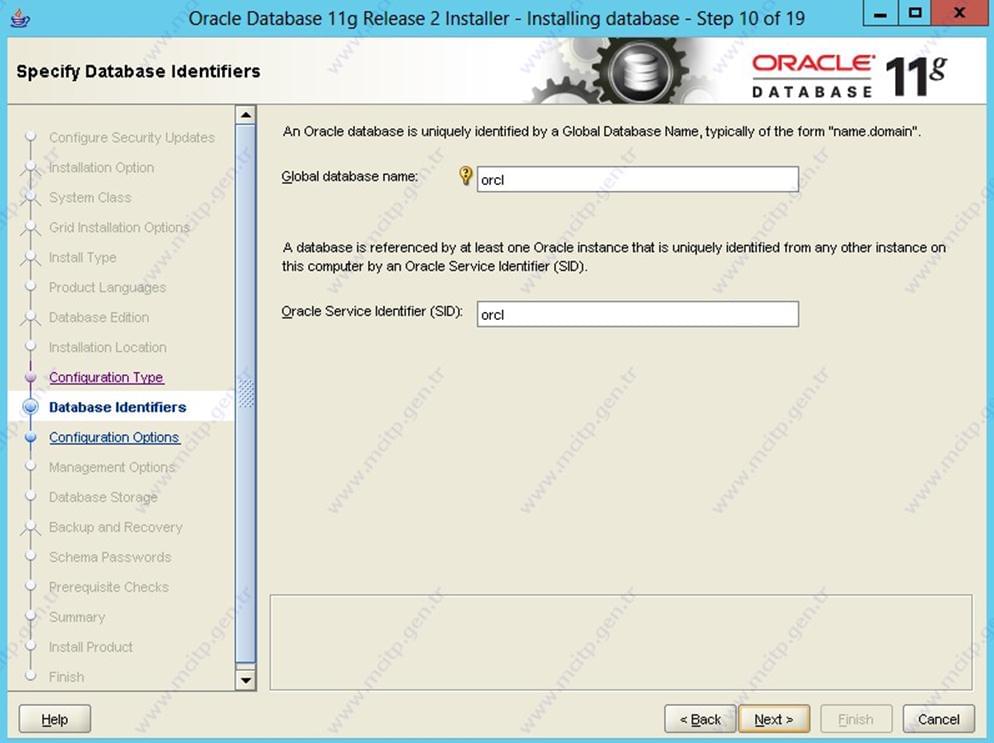Go to Configuration Options step
This screenshot has height=743, width=994.
pos(114,437)
